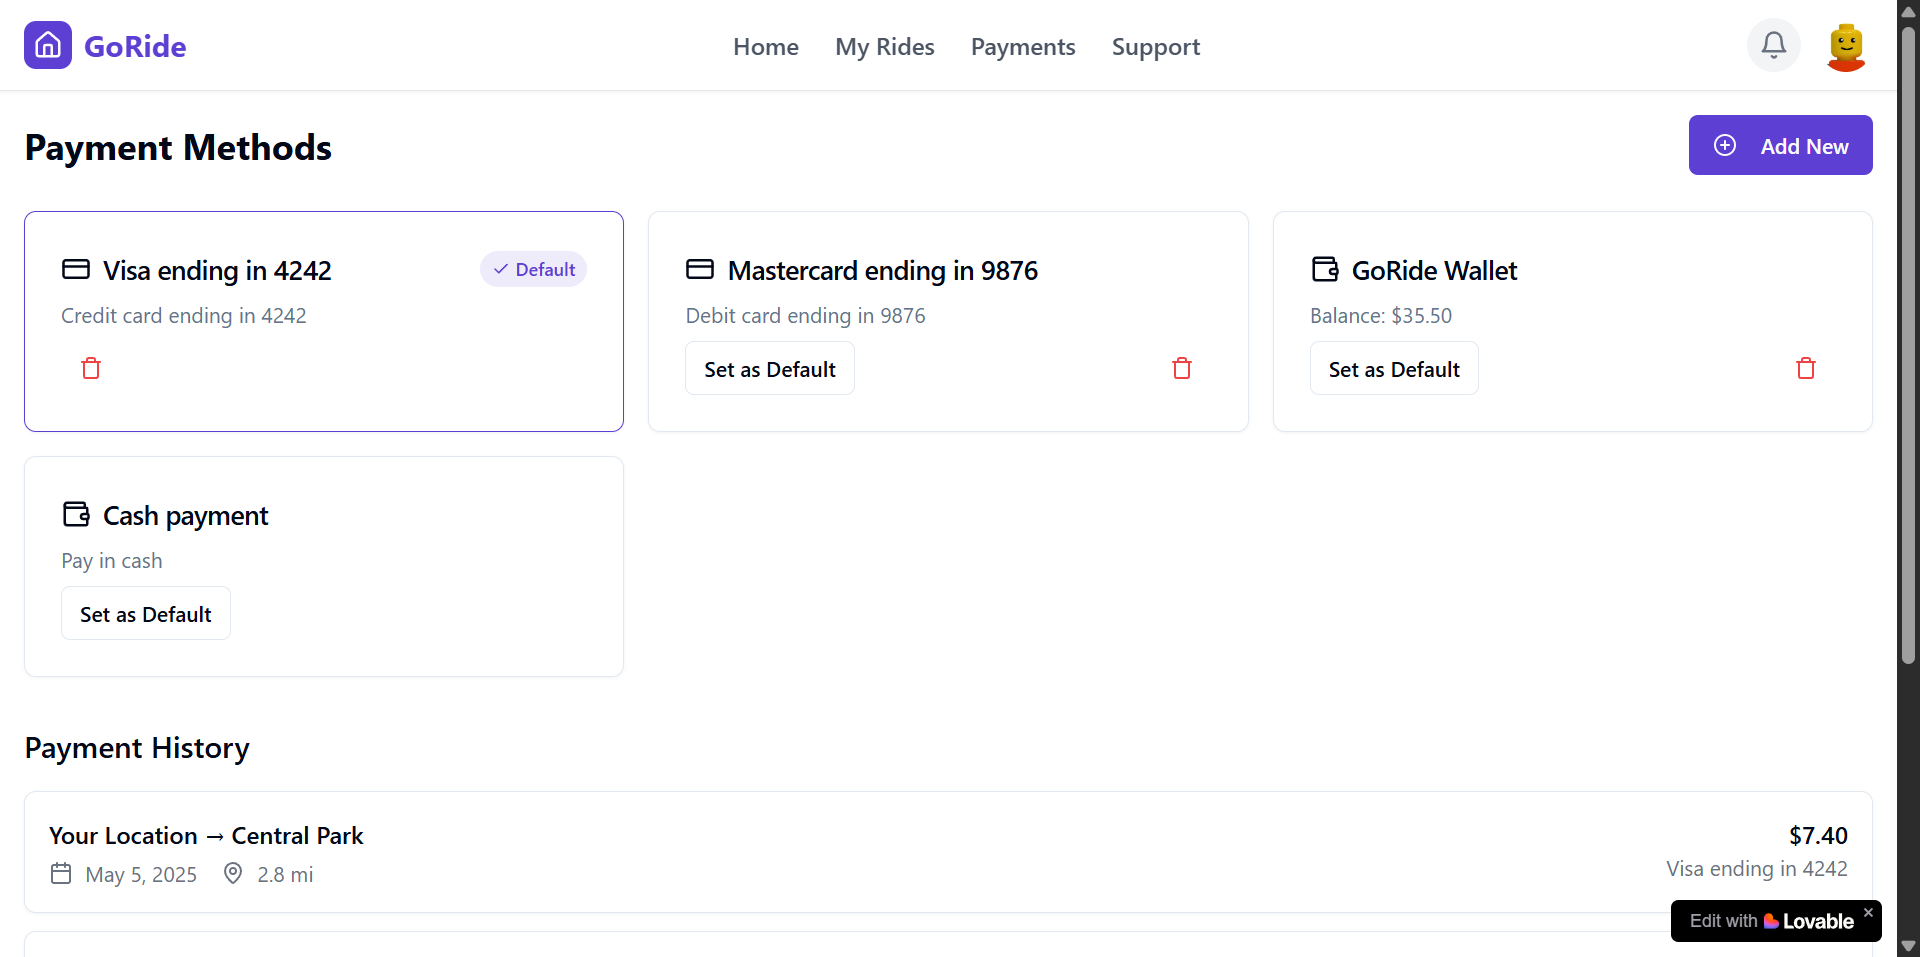Click the Balance: $35.50 text
The width and height of the screenshot is (1920, 957).
pos(1381,315)
